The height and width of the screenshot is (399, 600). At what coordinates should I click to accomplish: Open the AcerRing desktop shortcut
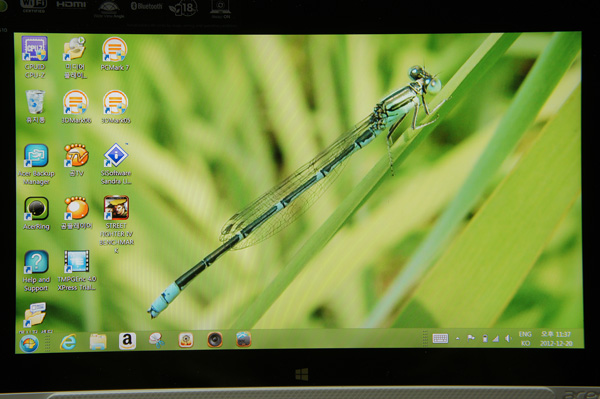[x=36, y=213]
